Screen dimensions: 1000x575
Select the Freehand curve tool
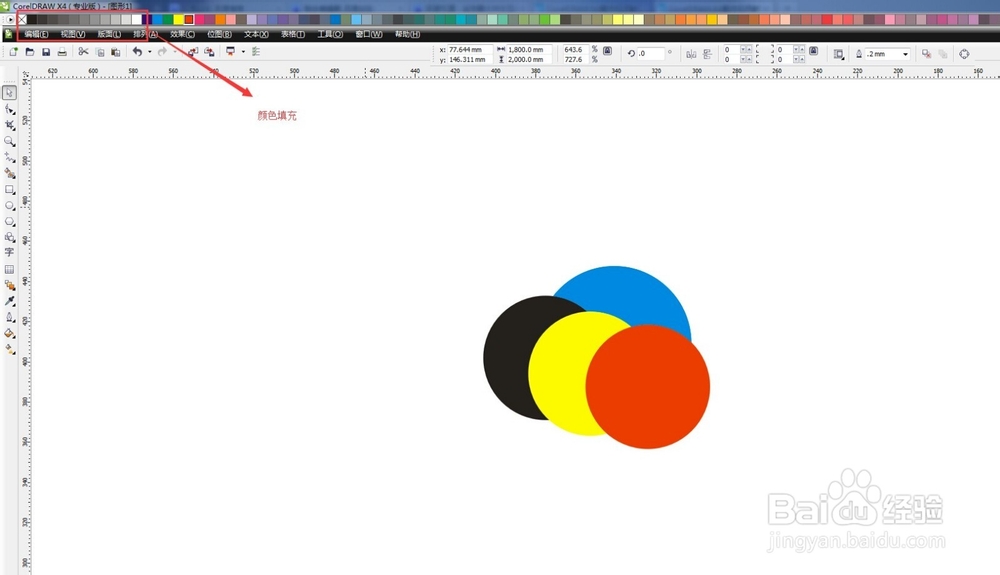click(9, 157)
